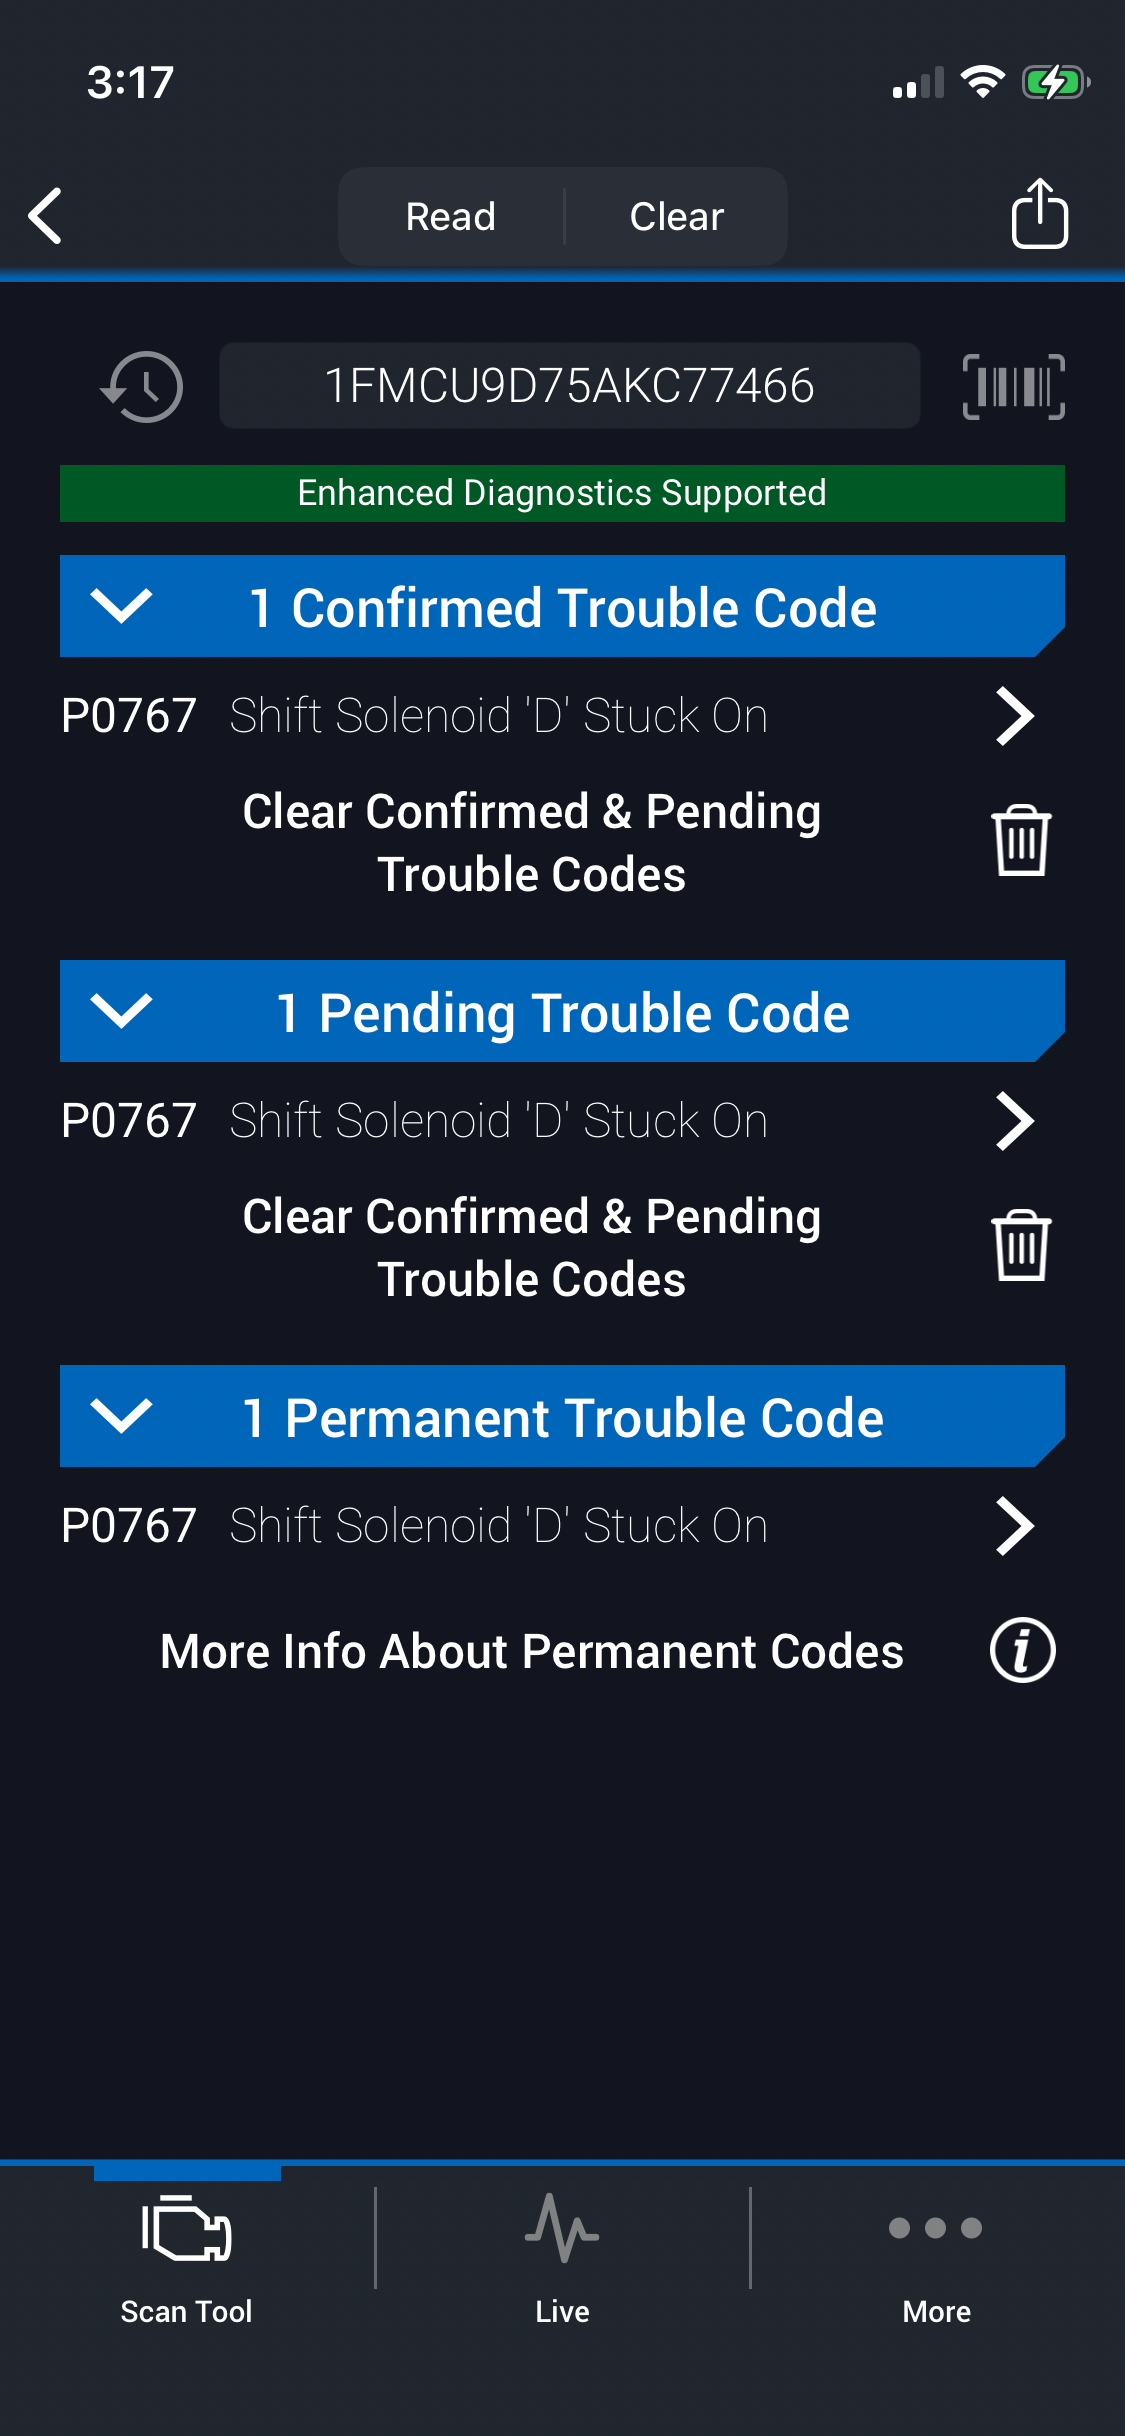Open confirmed P0767 code details
The width and height of the screenshot is (1125, 2436).
coord(548,716)
